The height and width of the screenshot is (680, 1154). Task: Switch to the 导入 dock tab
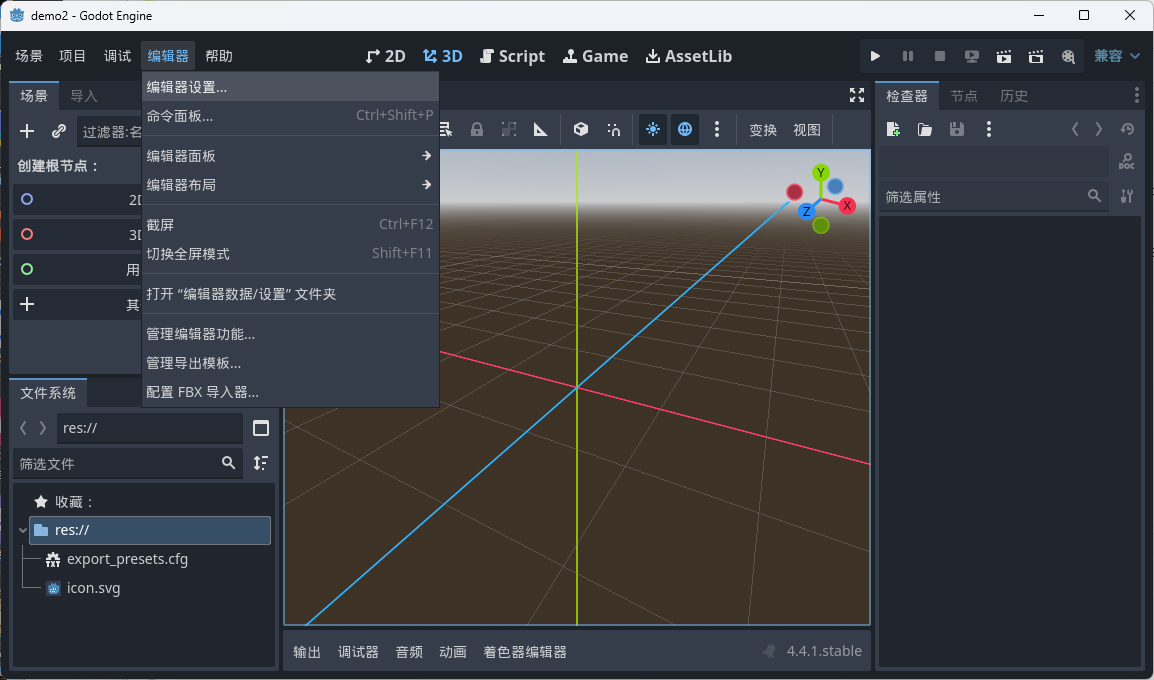tap(84, 96)
